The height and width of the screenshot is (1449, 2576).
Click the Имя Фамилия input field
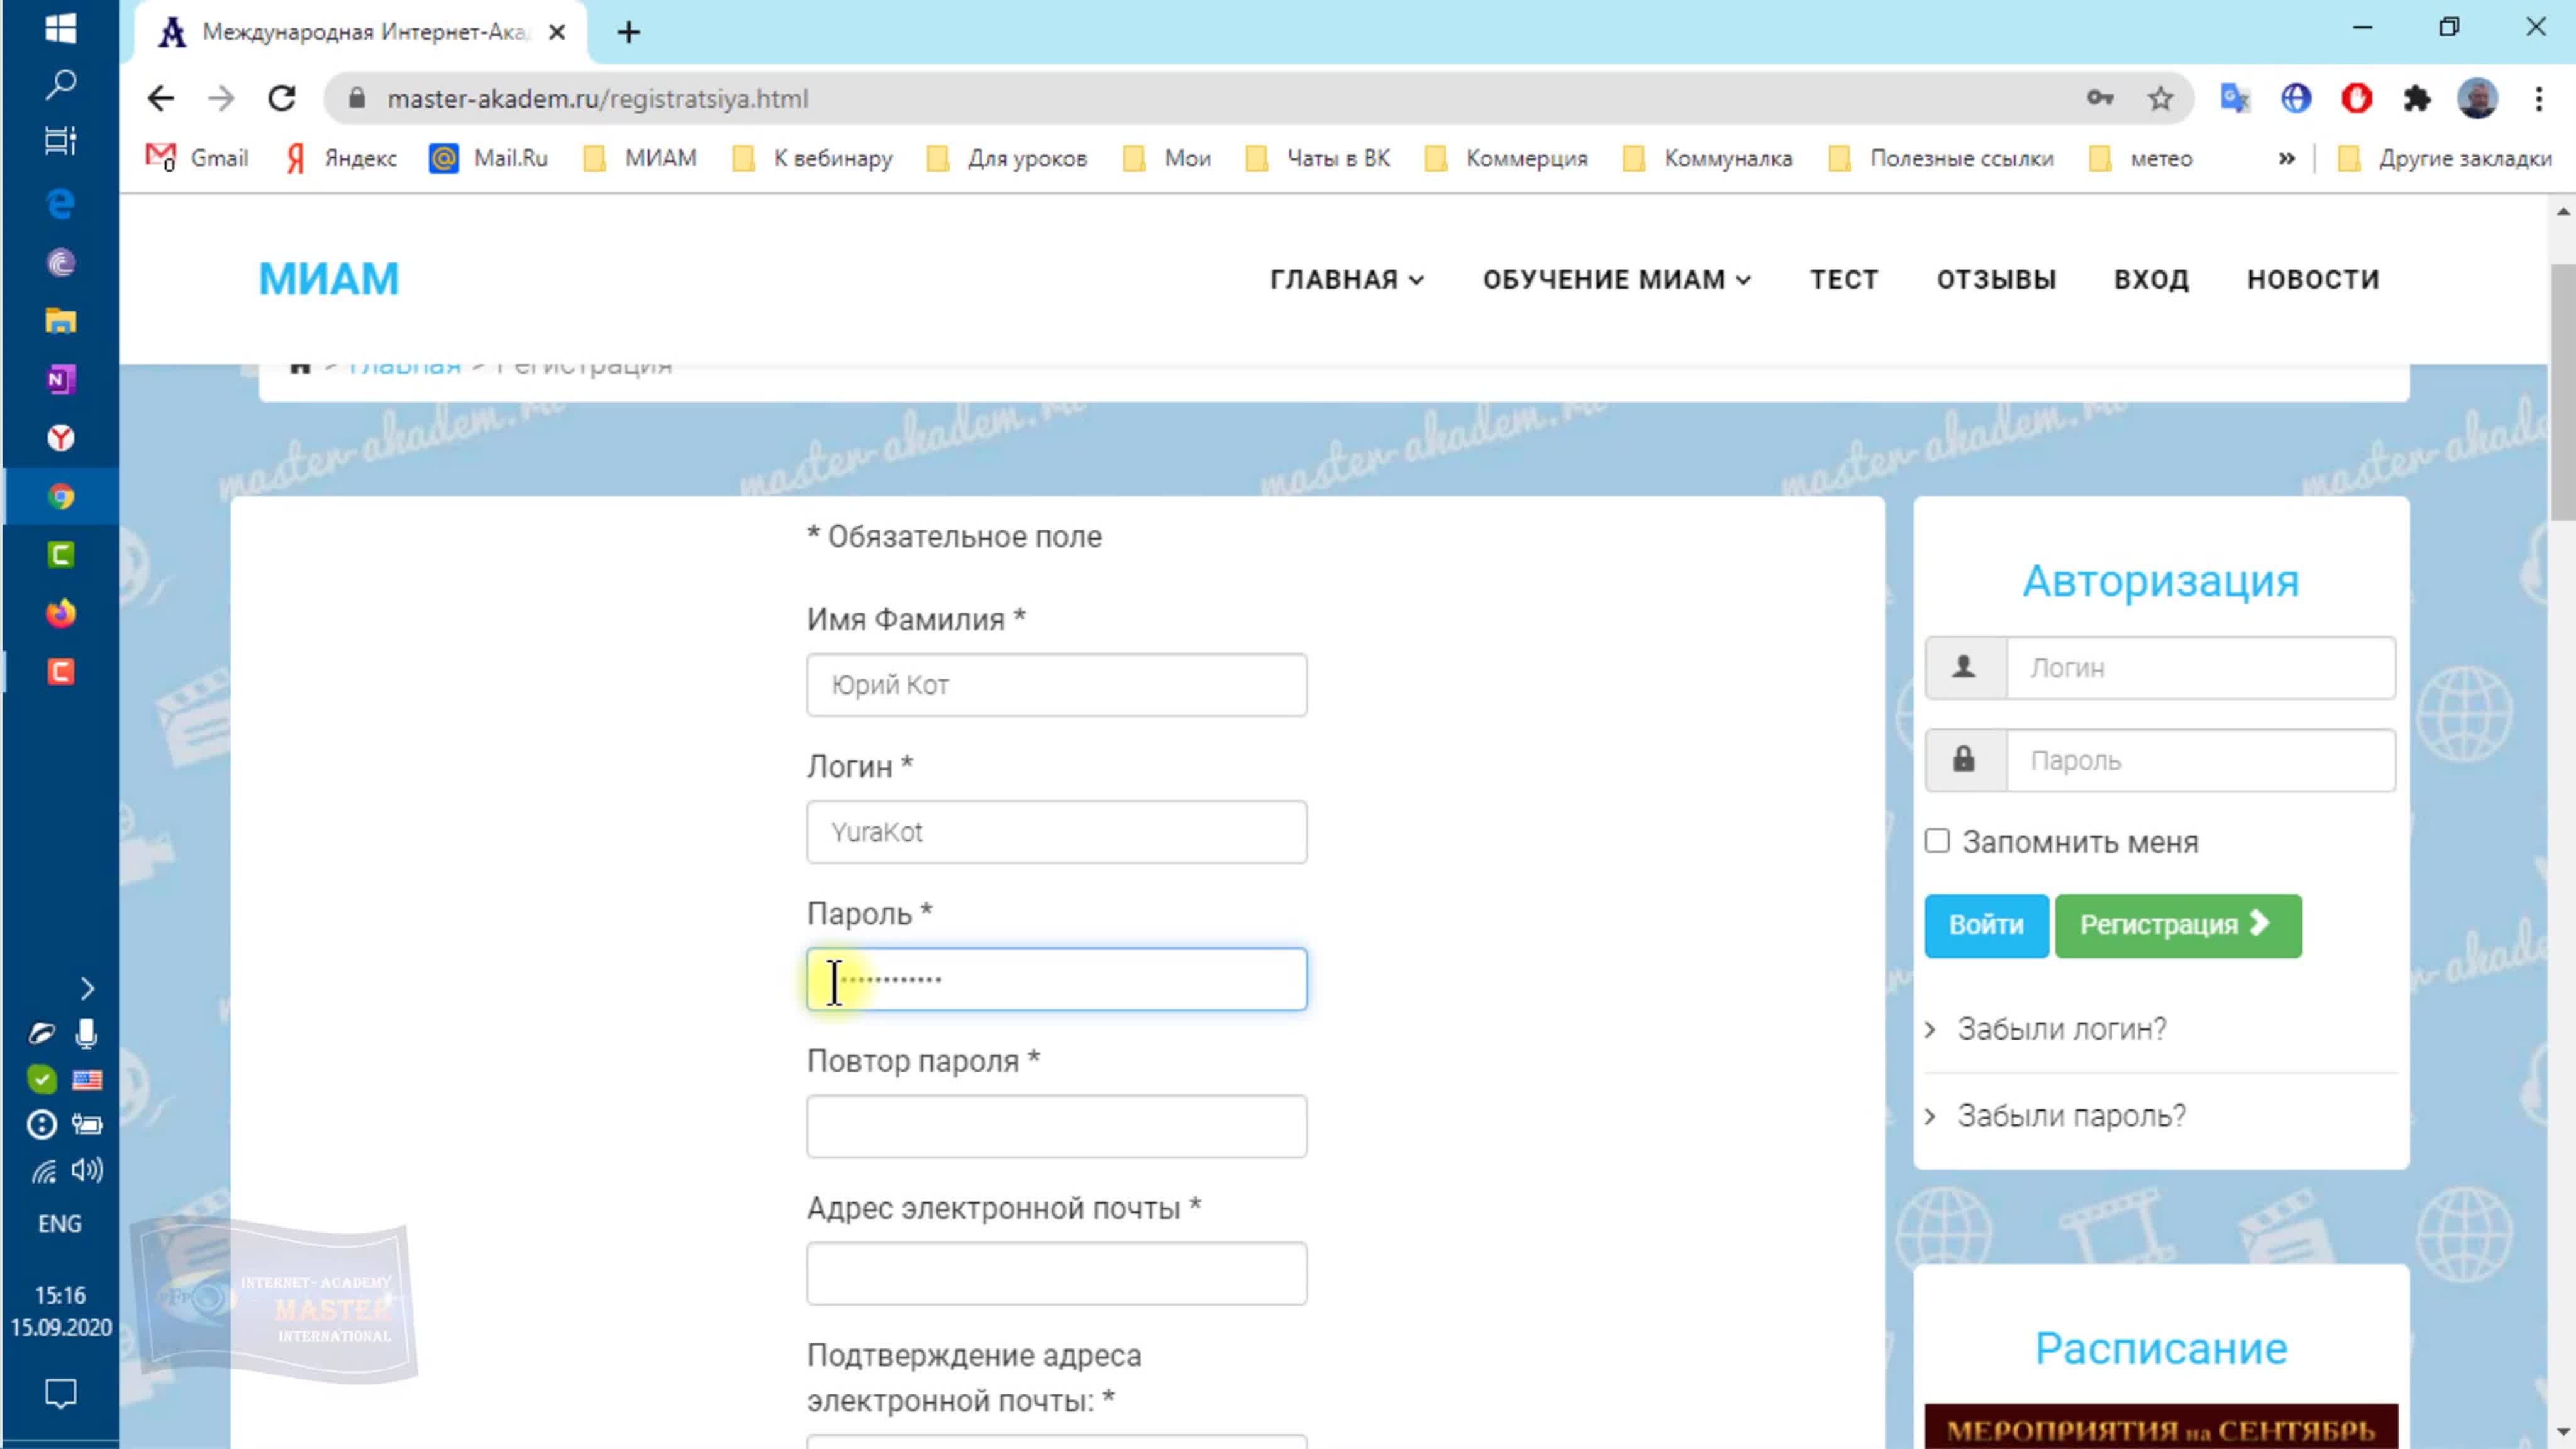pos(1056,685)
